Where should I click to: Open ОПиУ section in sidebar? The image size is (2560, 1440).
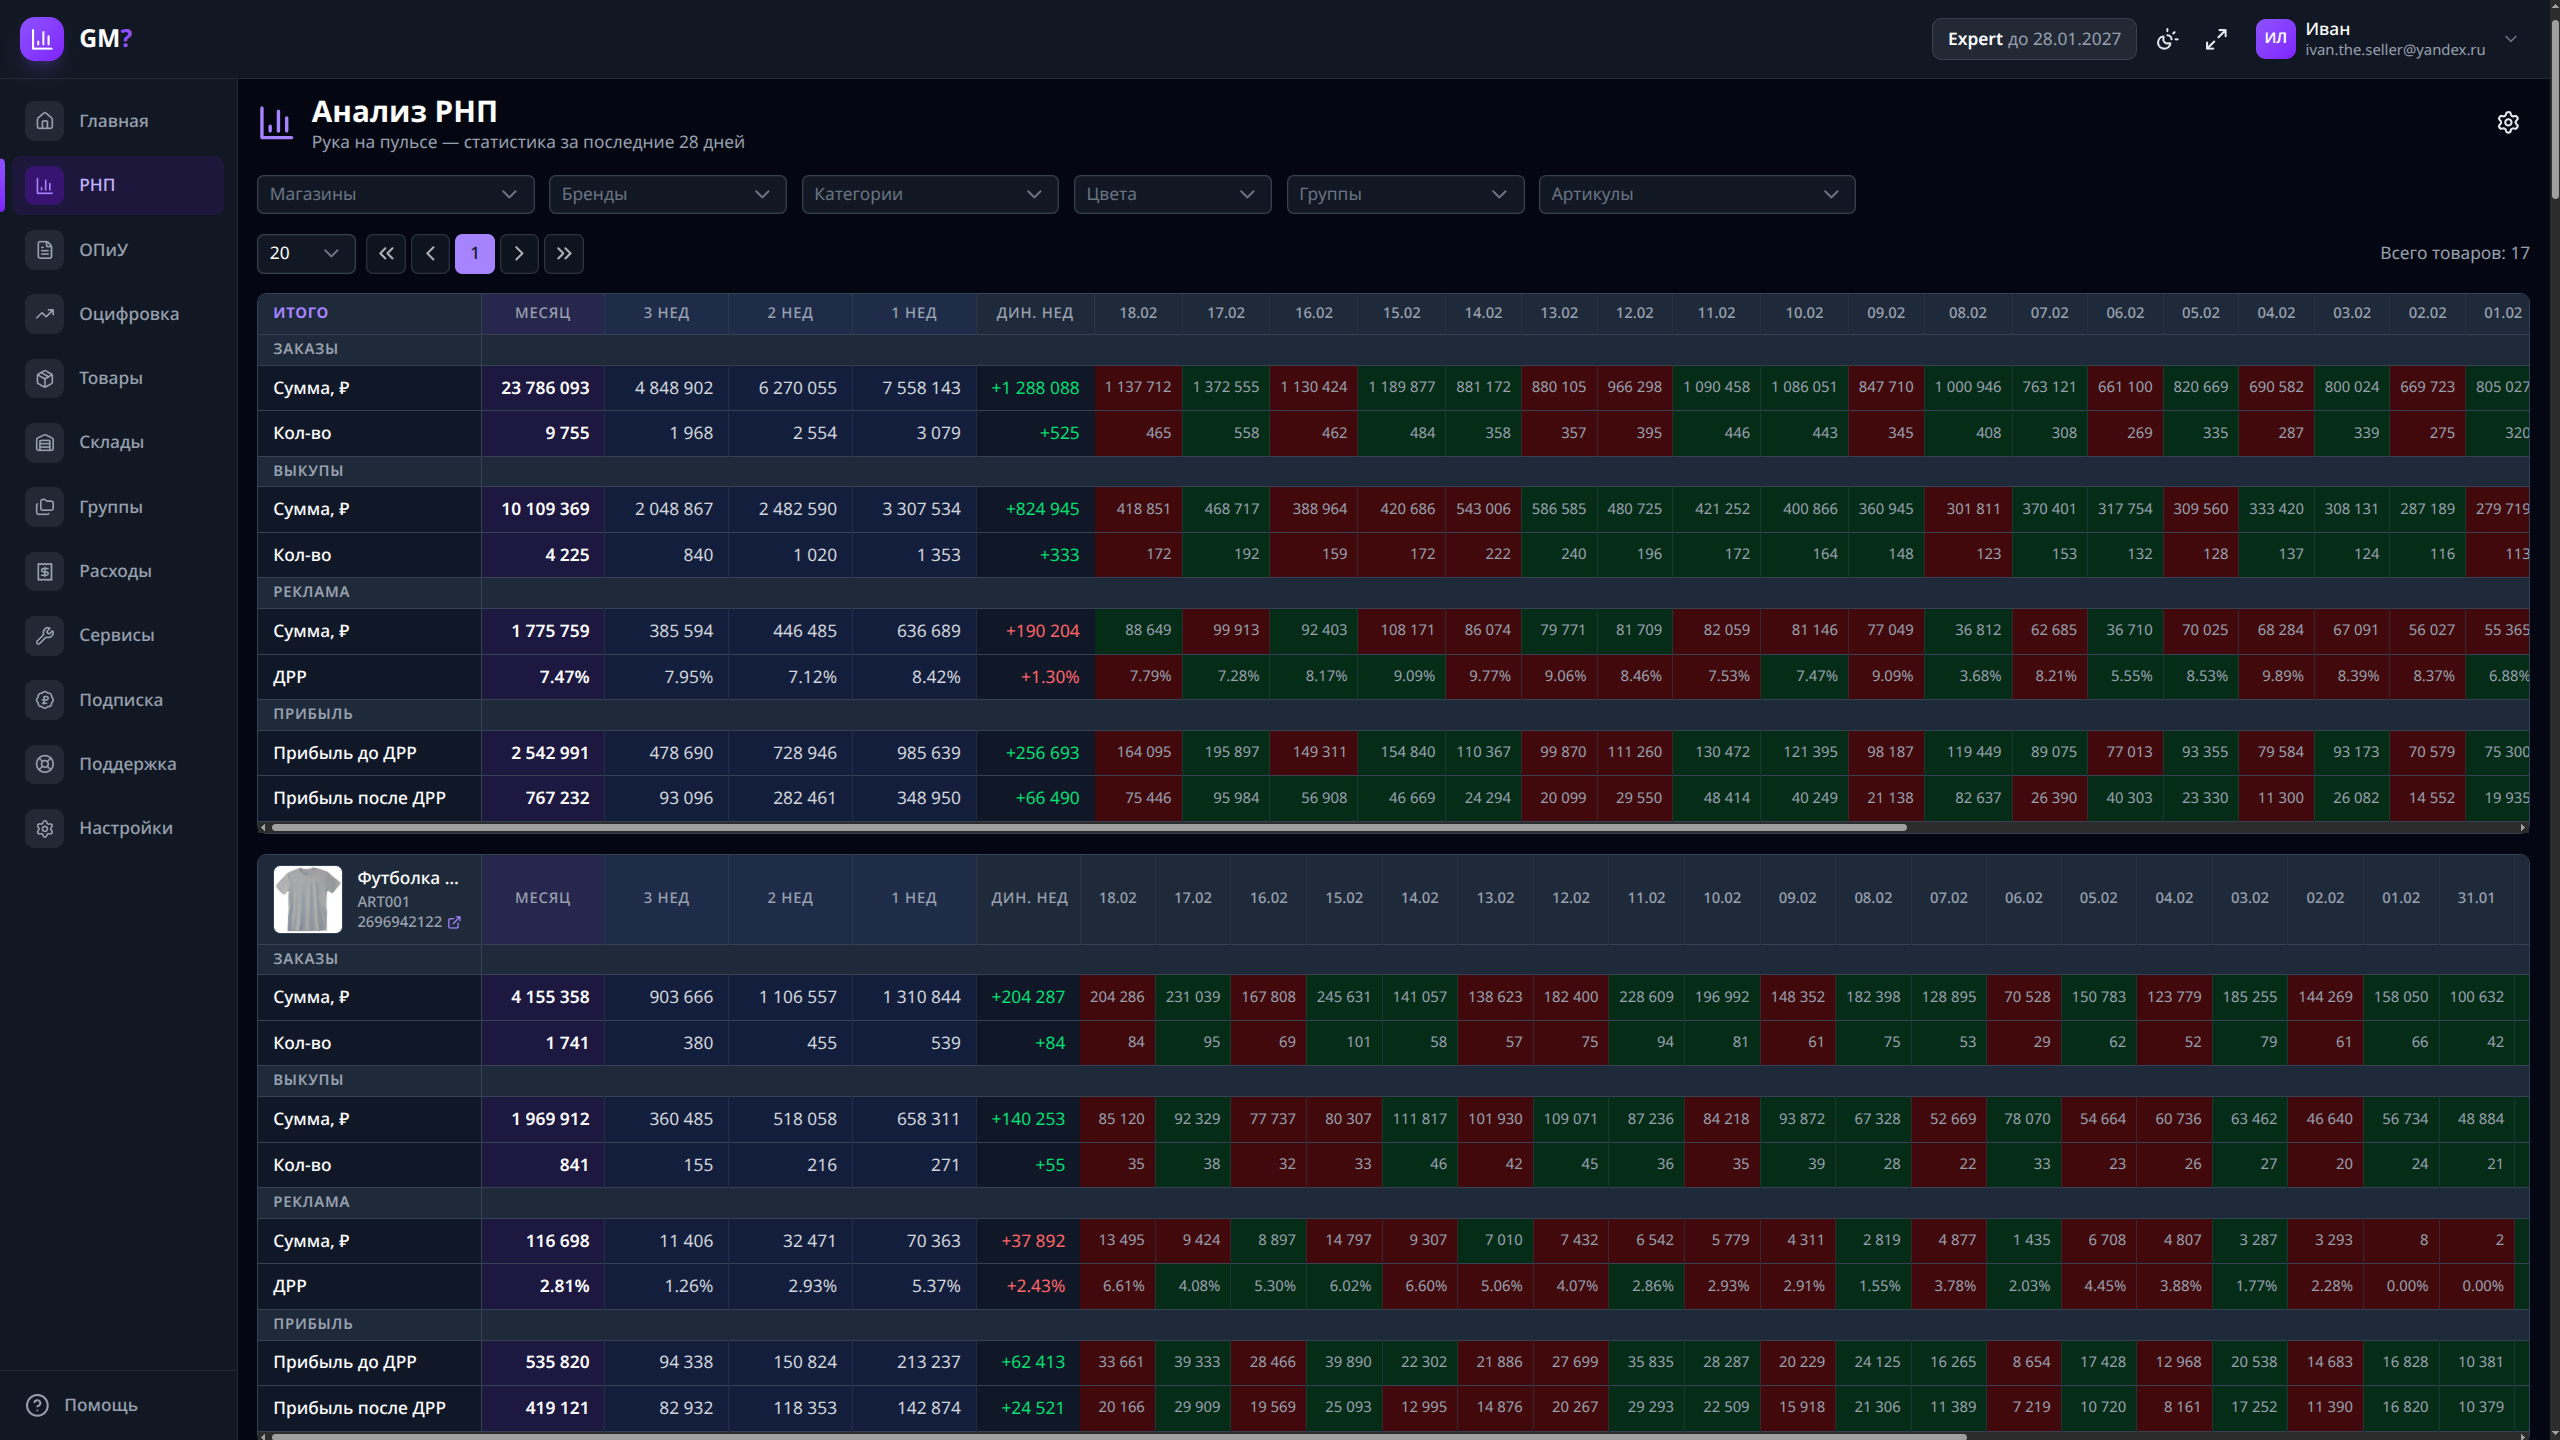[x=103, y=249]
